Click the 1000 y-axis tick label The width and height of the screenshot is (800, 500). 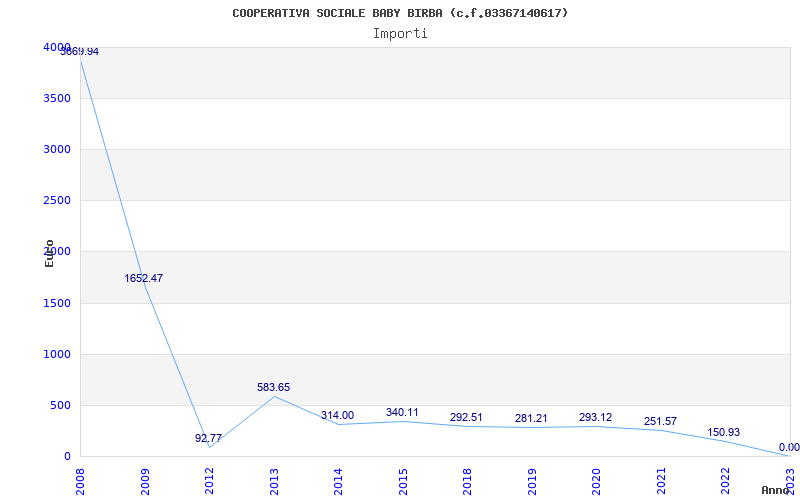click(56, 354)
